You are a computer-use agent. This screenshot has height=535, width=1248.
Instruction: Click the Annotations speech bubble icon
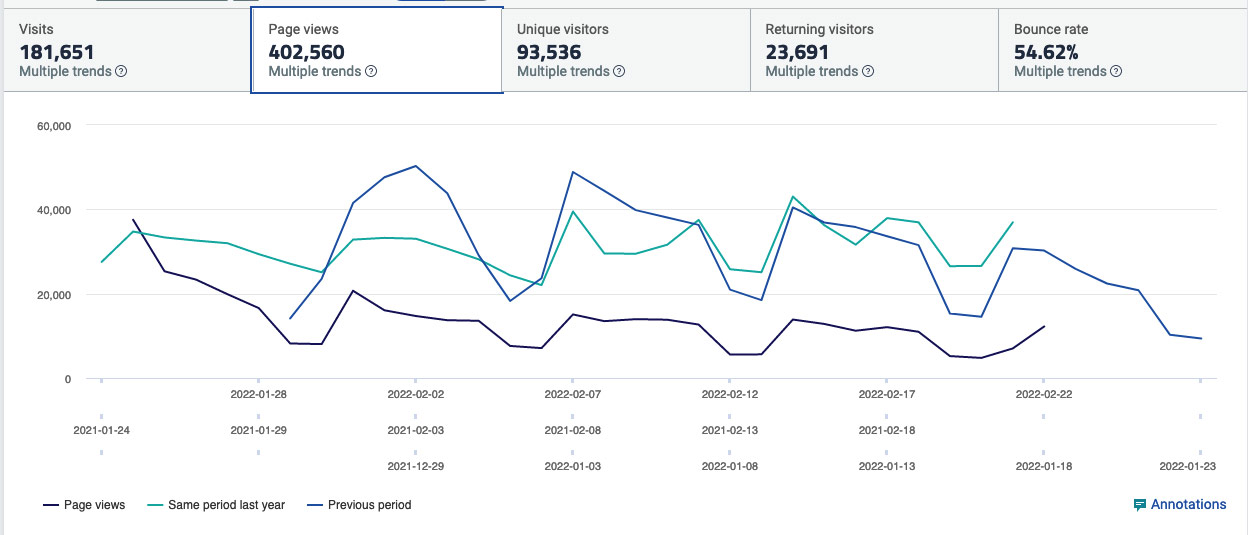point(1139,505)
